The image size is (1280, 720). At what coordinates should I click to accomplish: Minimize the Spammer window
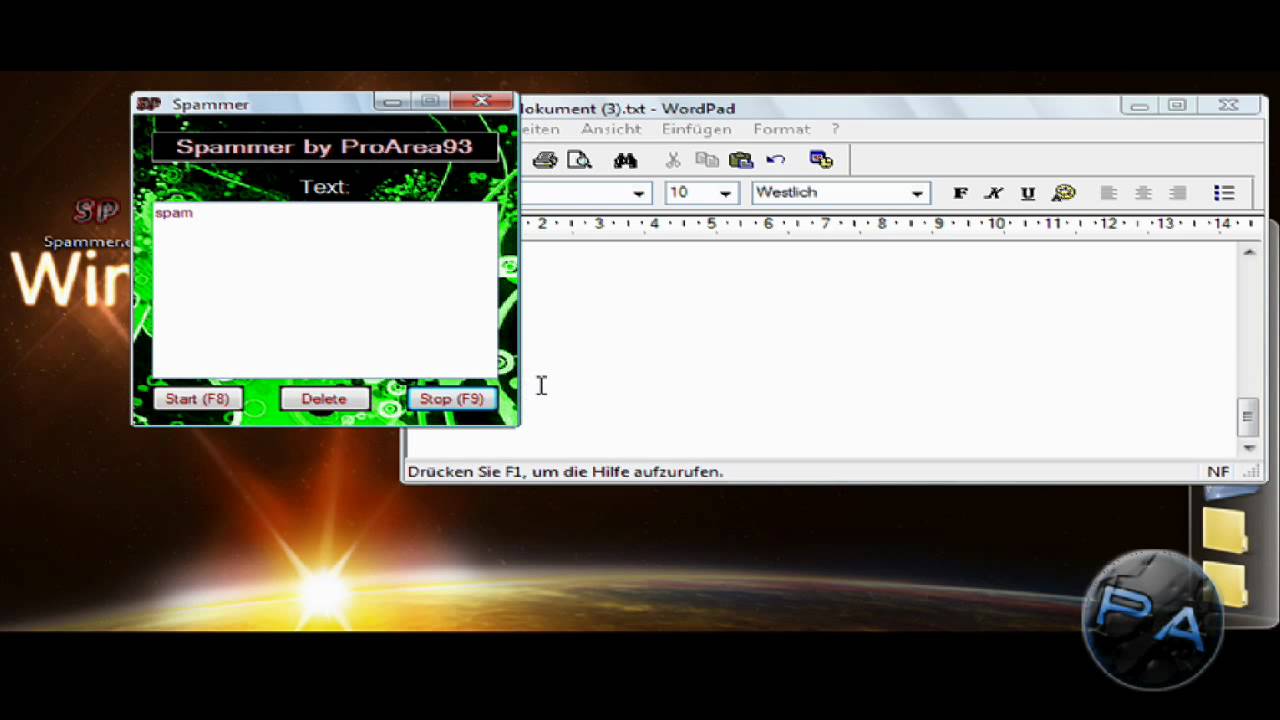coord(392,102)
